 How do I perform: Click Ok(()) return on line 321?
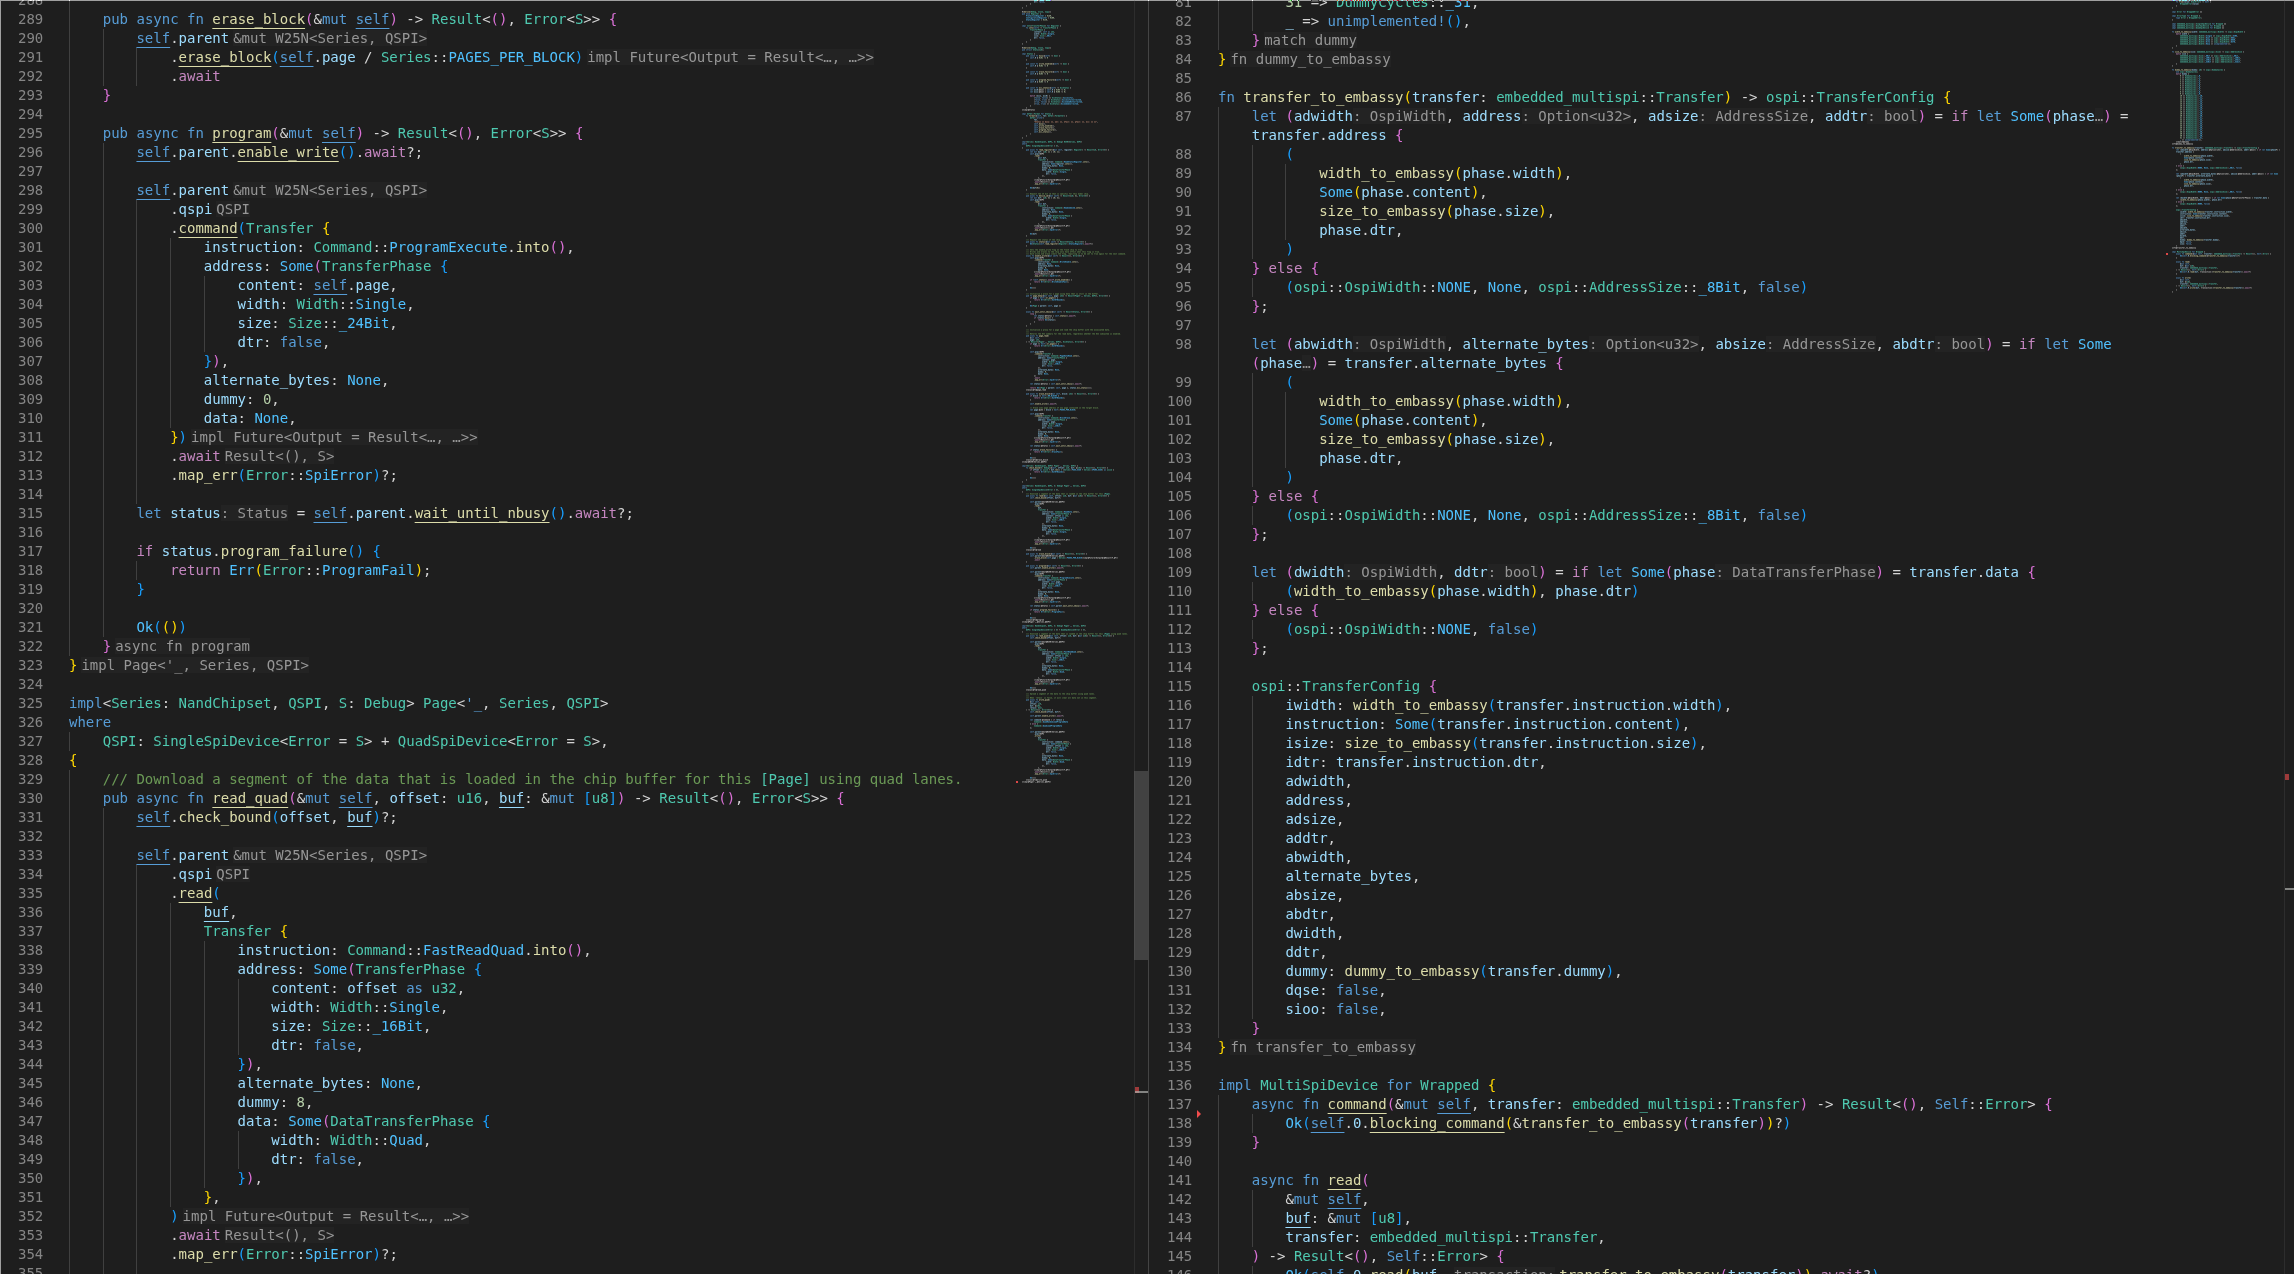[161, 627]
